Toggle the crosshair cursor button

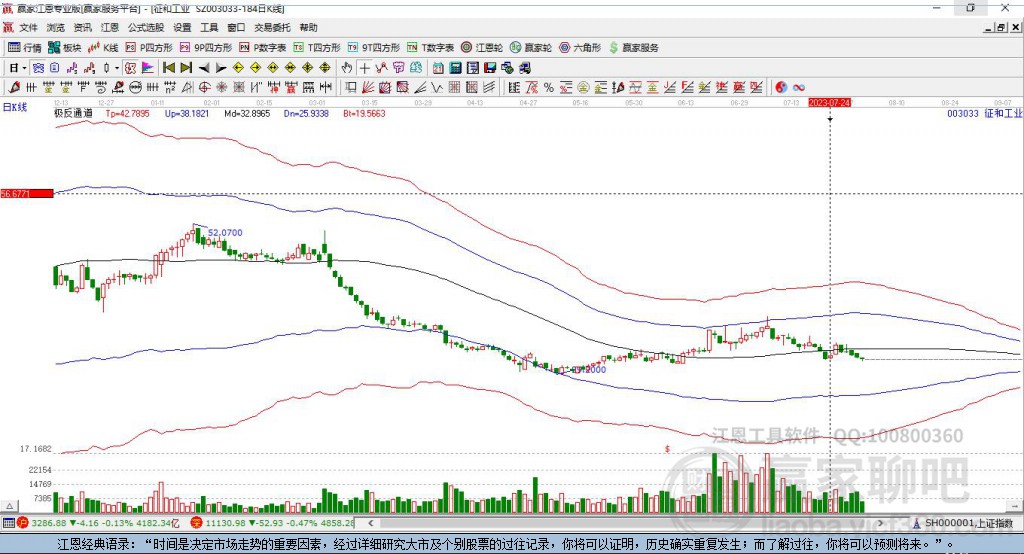point(364,68)
